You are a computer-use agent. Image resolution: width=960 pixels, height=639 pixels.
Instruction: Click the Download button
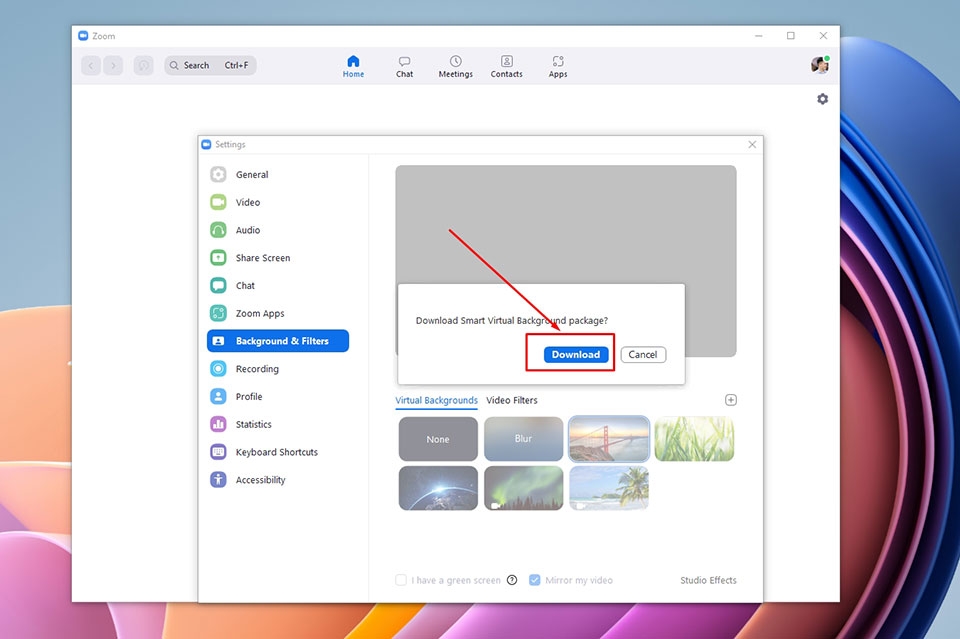pyautogui.click(x=576, y=354)
